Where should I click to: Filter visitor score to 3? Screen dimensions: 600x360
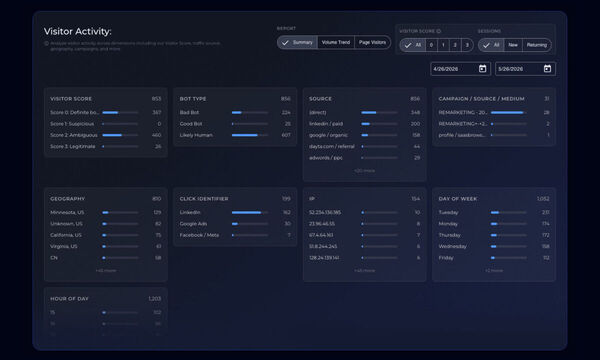[467, 45]
